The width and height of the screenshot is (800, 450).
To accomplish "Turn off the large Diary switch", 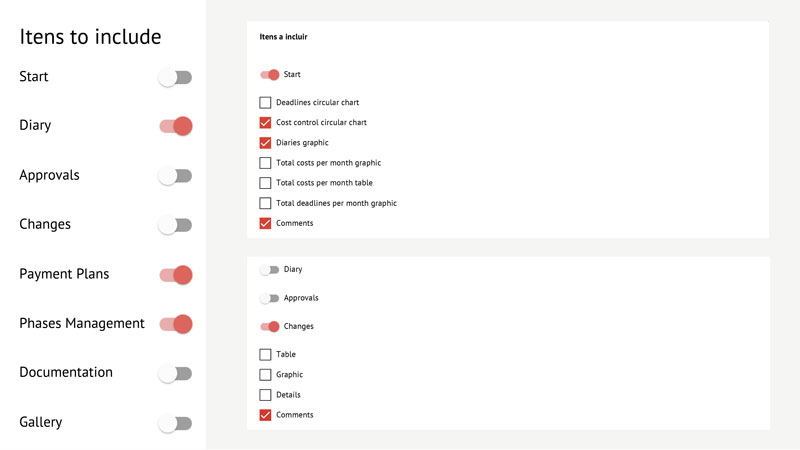I will (x=175, y=126).
